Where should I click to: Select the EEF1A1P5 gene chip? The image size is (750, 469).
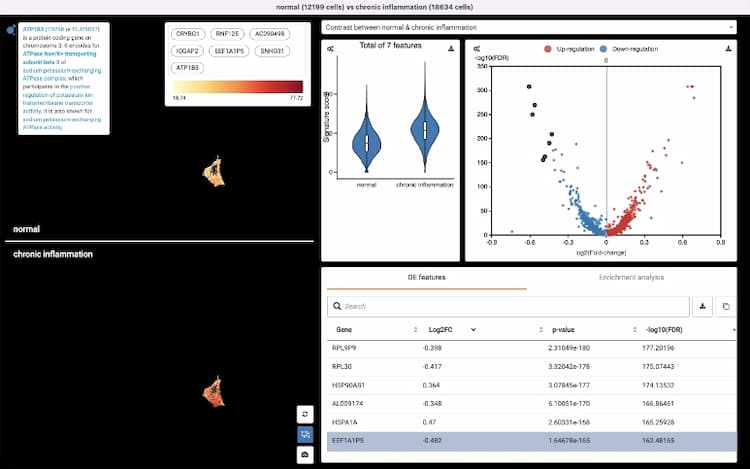tap(230, 50)
